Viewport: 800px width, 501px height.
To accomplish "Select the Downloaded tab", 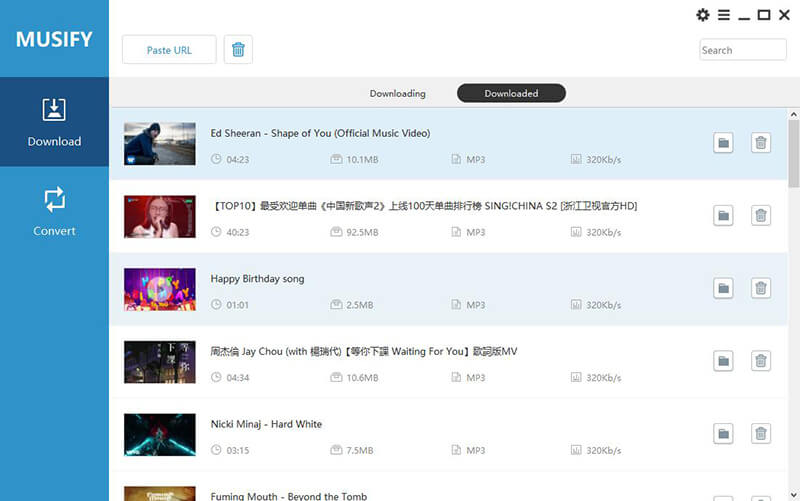I will 511,93.
